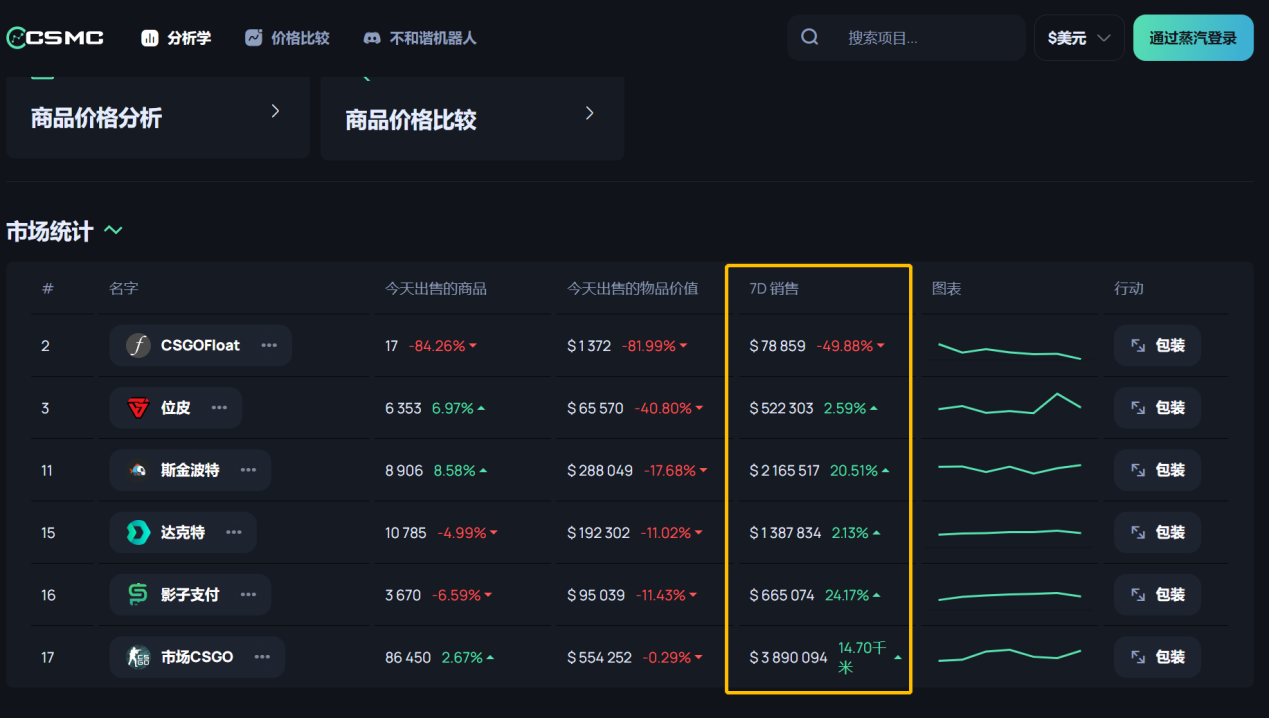1269x718 pixels.
Task: Click the CSMC logo
Action: pyautogui.click(x=55, y=38)
